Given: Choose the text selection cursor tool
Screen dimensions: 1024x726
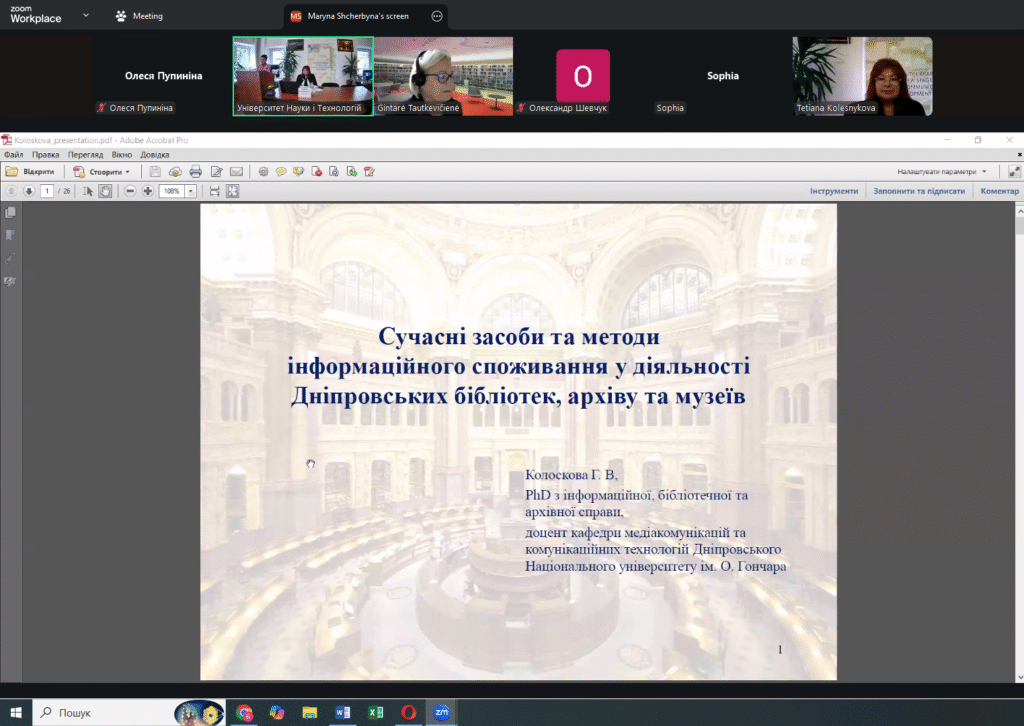Looking at the screenshot, I should [x=88, y=191].
